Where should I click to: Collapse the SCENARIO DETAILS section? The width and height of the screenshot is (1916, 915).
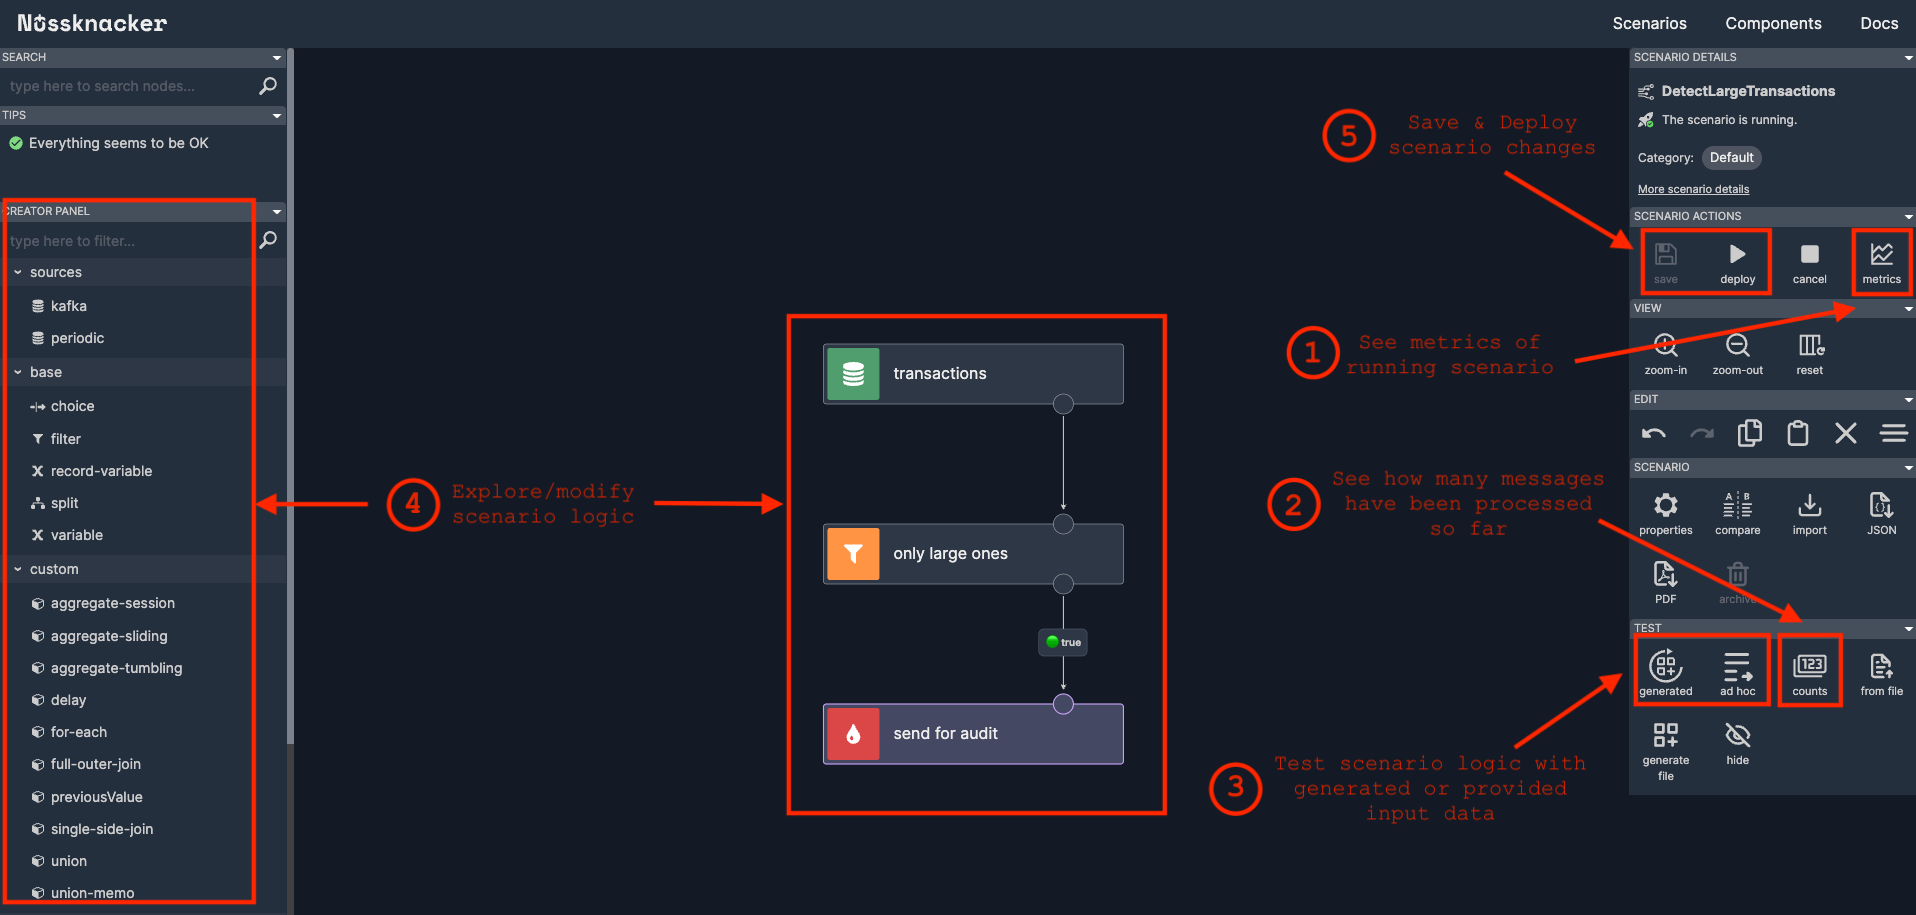pos(1907,57)
